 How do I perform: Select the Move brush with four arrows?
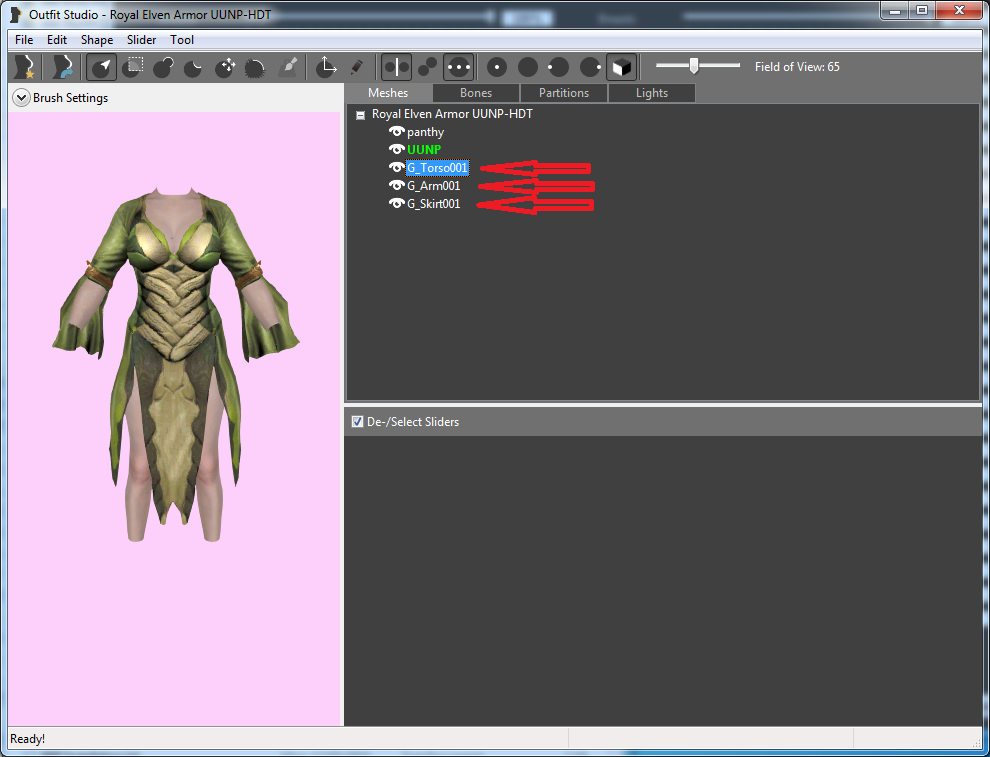pos(225,67)
